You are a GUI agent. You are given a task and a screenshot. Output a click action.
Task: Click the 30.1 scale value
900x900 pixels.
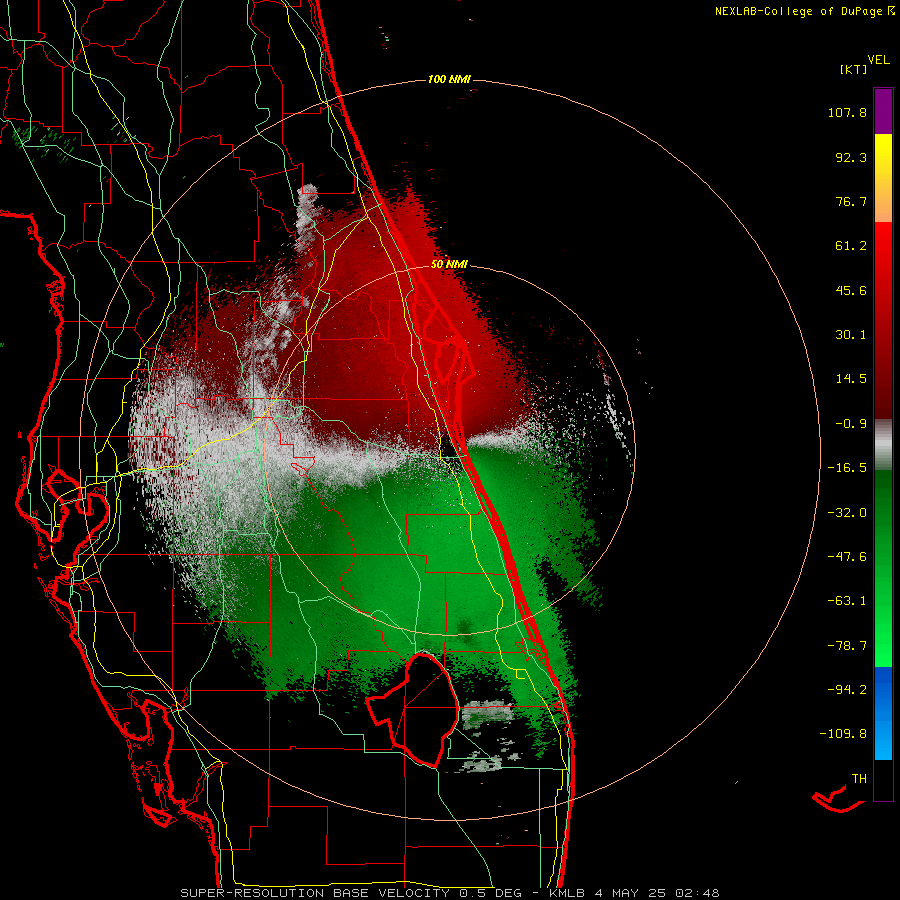tap(851, 335)
